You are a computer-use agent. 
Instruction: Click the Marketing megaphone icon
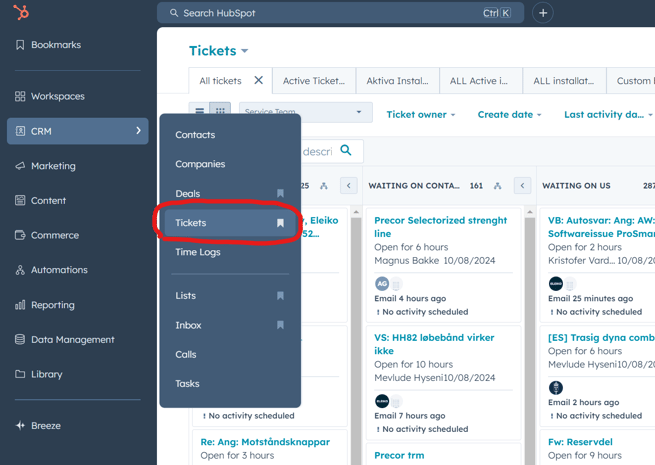pos(20,166)
